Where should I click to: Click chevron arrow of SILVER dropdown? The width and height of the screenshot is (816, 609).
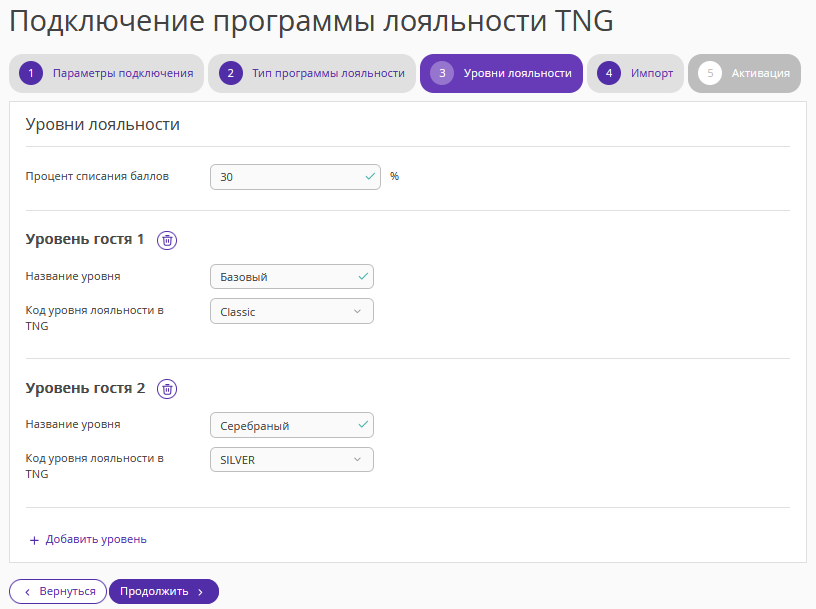pos(357,460)
